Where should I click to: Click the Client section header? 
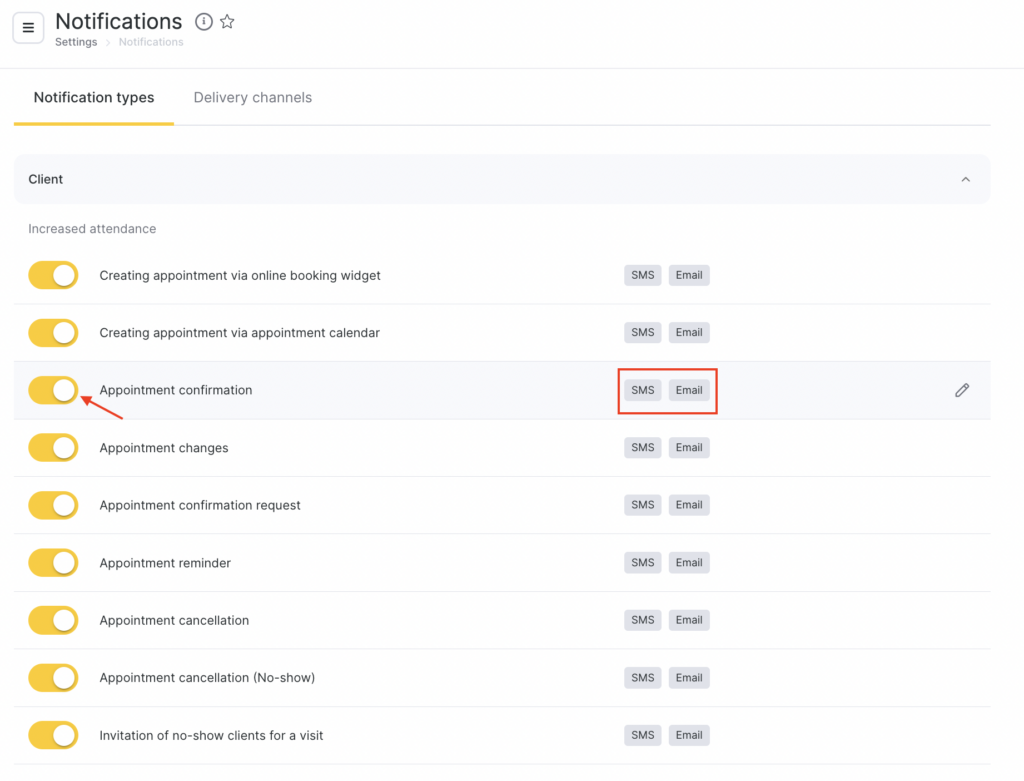(x=46, y=180)
